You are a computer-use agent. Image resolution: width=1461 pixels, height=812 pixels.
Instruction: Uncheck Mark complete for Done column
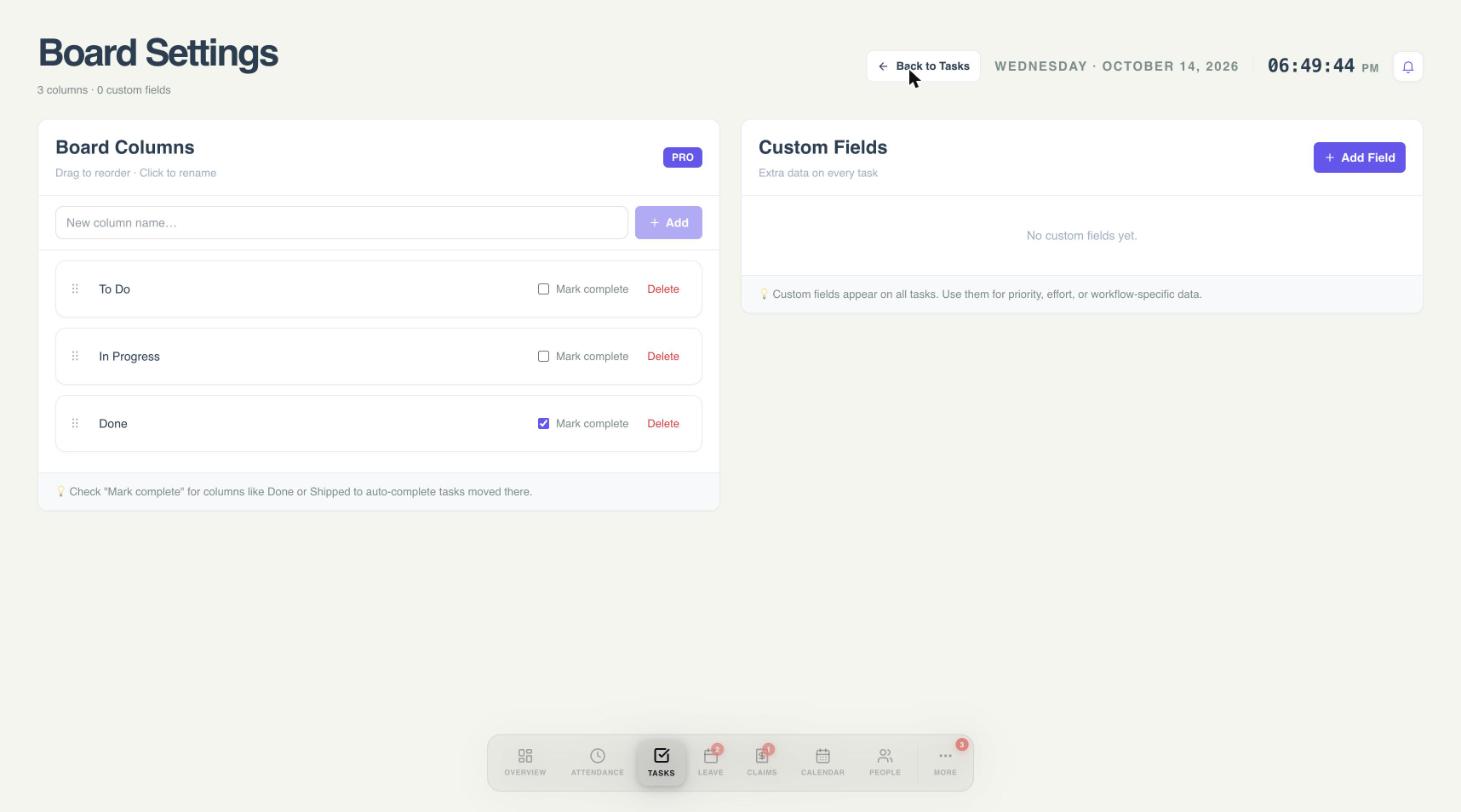pos(544,423)
